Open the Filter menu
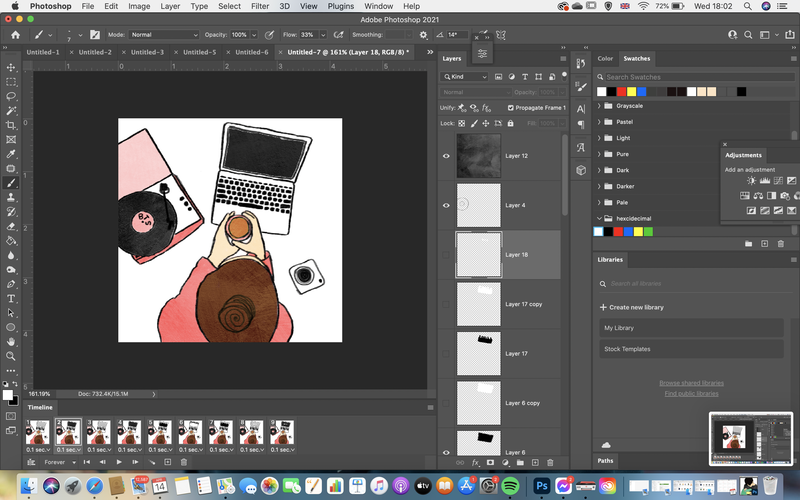800x500 pixels. click(x=260, y=6)
